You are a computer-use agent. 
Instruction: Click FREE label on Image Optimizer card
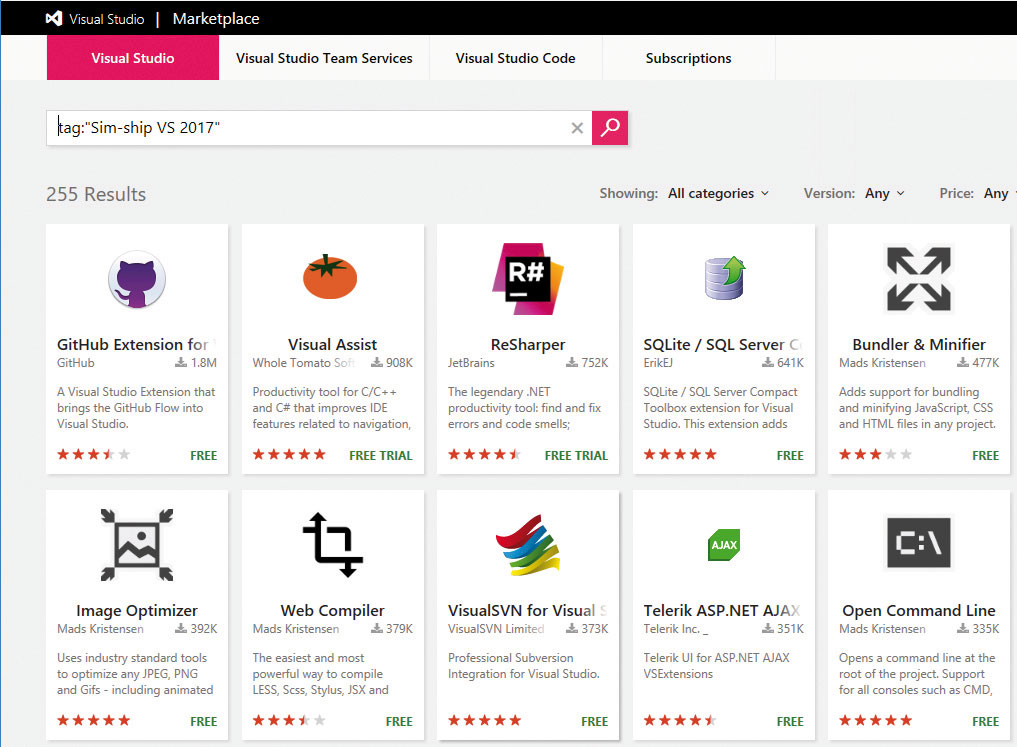click(204, 721)
